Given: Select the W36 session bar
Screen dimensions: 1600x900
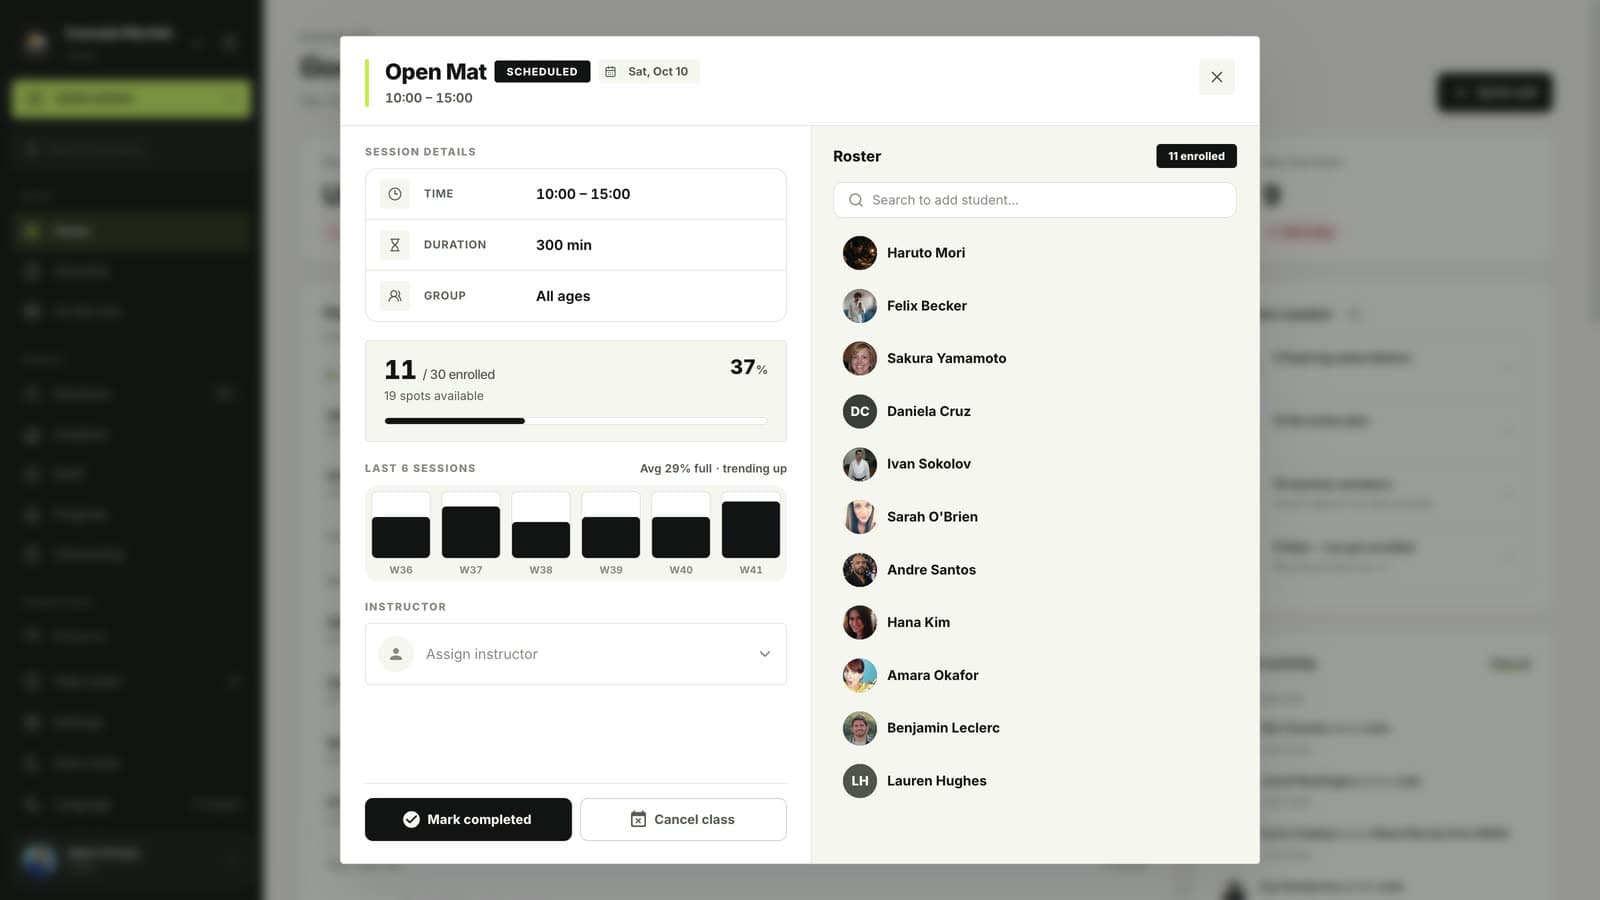Looking at the screenshot, I should tap(401, 525).
